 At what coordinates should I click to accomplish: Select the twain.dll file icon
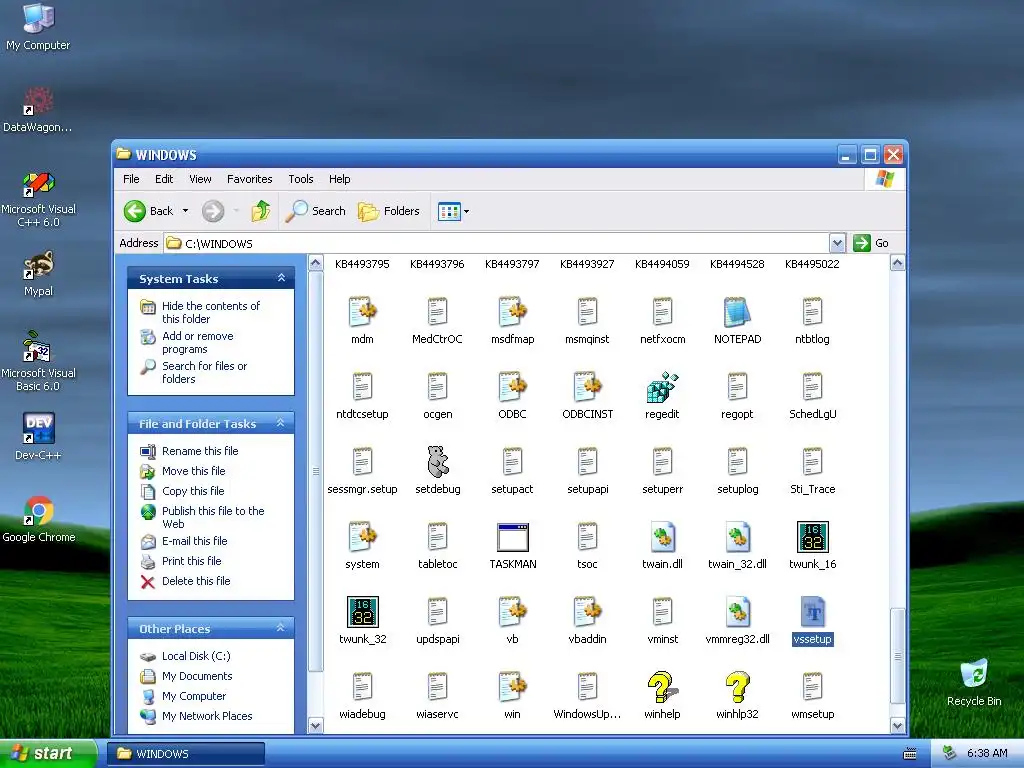662,537
